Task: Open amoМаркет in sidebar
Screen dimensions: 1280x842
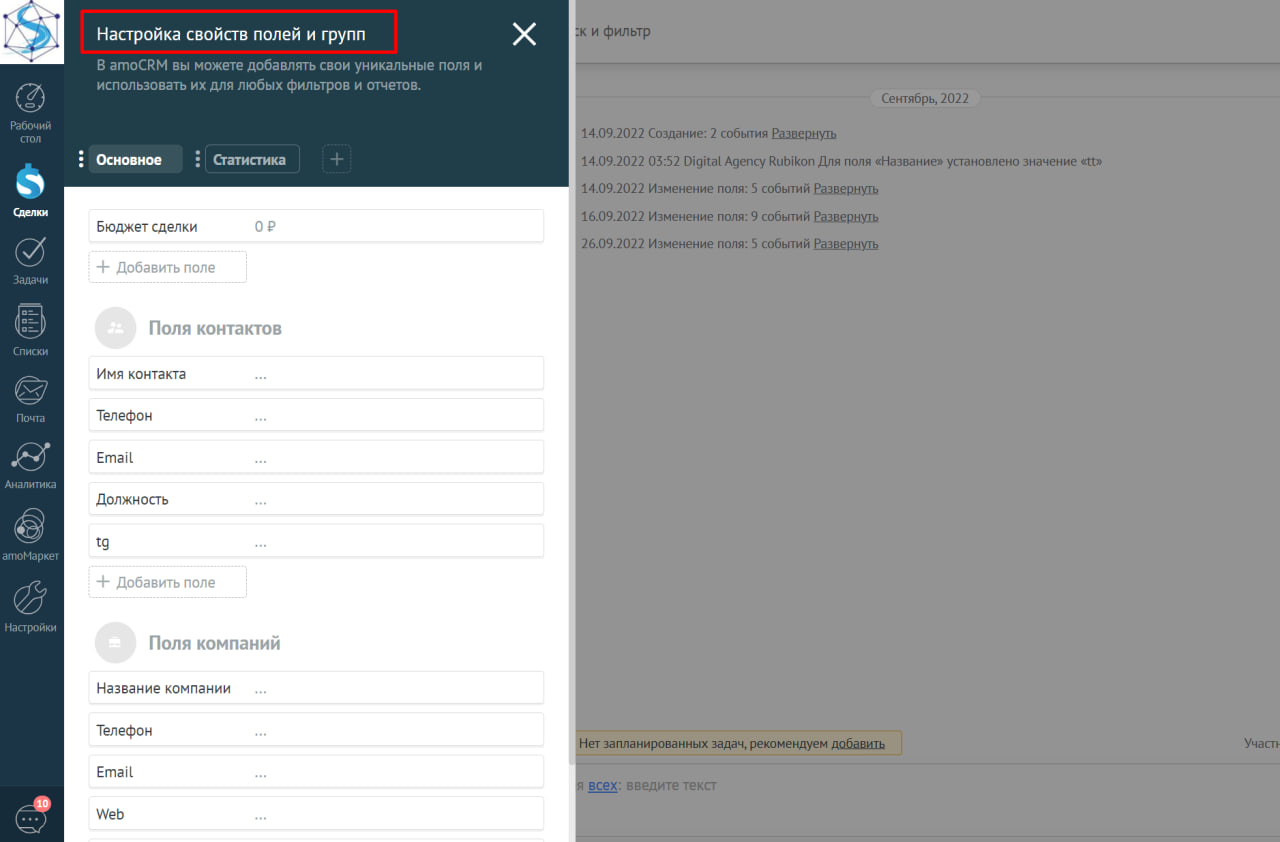Action: click(x=31, y=536)
